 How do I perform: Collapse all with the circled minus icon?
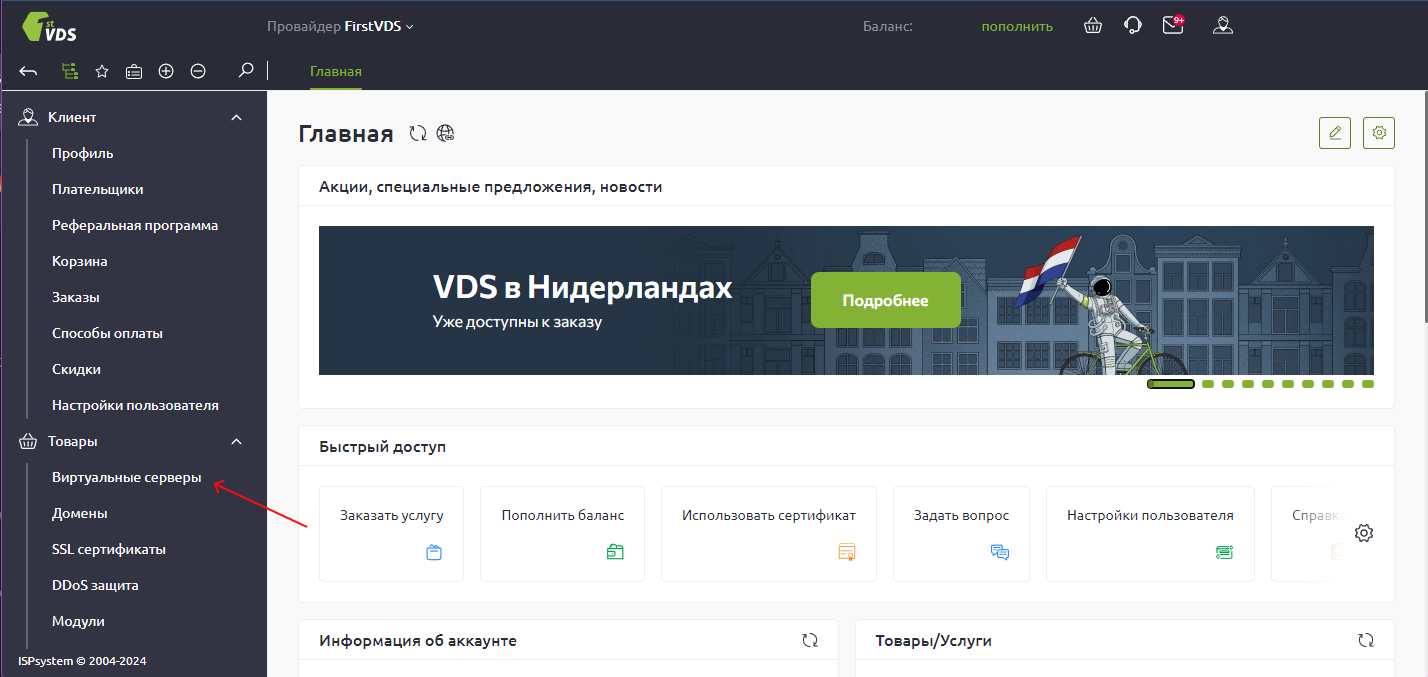[x=198, y=71]
